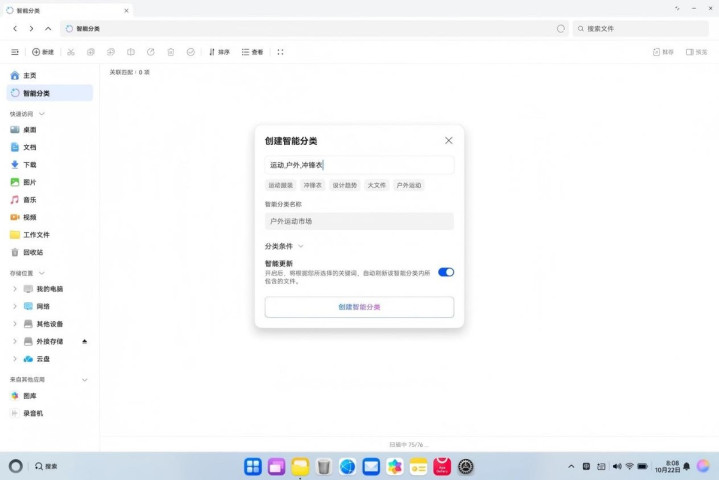The image size is (719, 480).
Task: Collapse the 快速访问 section
Action: [x=41, y=114]
